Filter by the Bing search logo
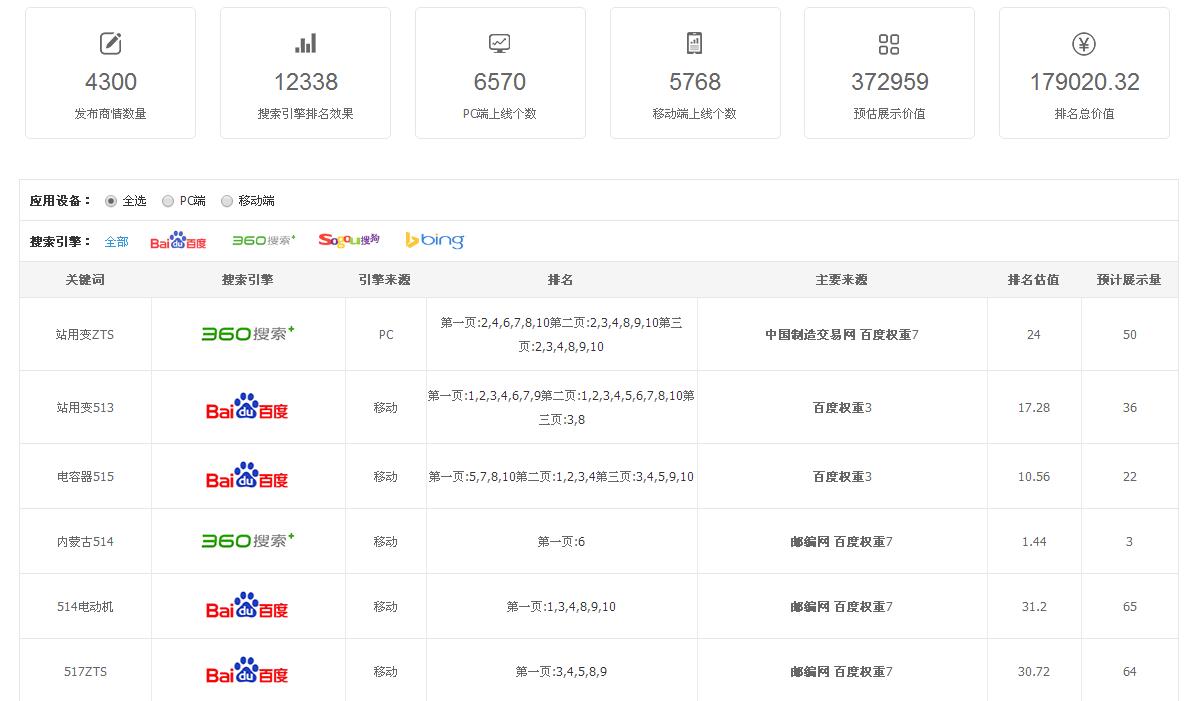 tap(434, 240)
